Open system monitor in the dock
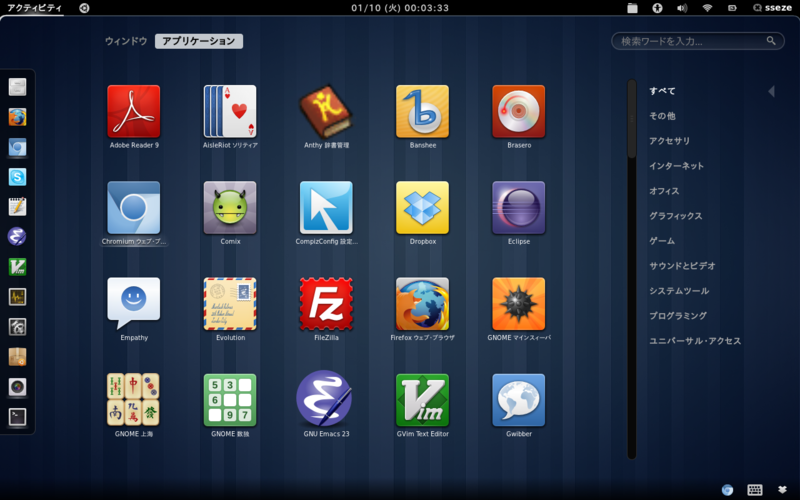 coord(17,297)
